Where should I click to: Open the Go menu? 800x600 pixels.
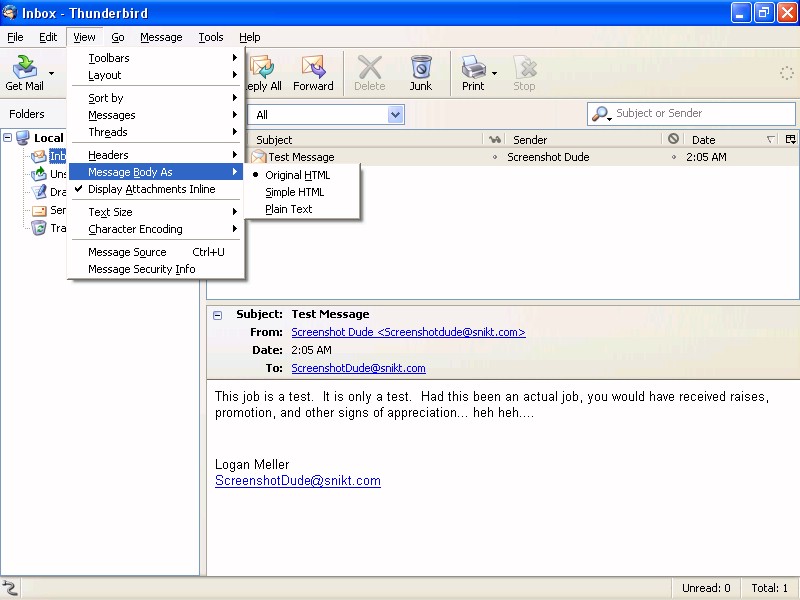(x=118, y=37)
